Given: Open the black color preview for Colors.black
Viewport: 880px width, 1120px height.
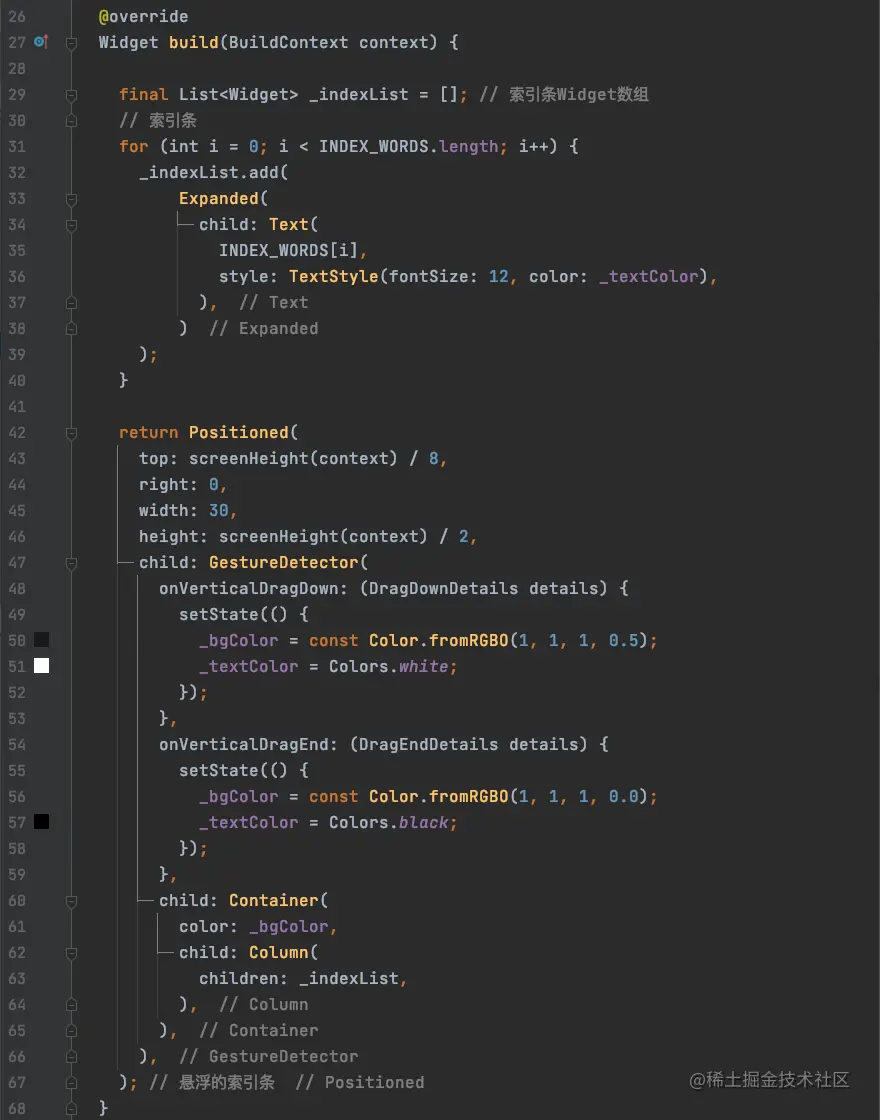Looking at the screenshot, I should point(41,822).
